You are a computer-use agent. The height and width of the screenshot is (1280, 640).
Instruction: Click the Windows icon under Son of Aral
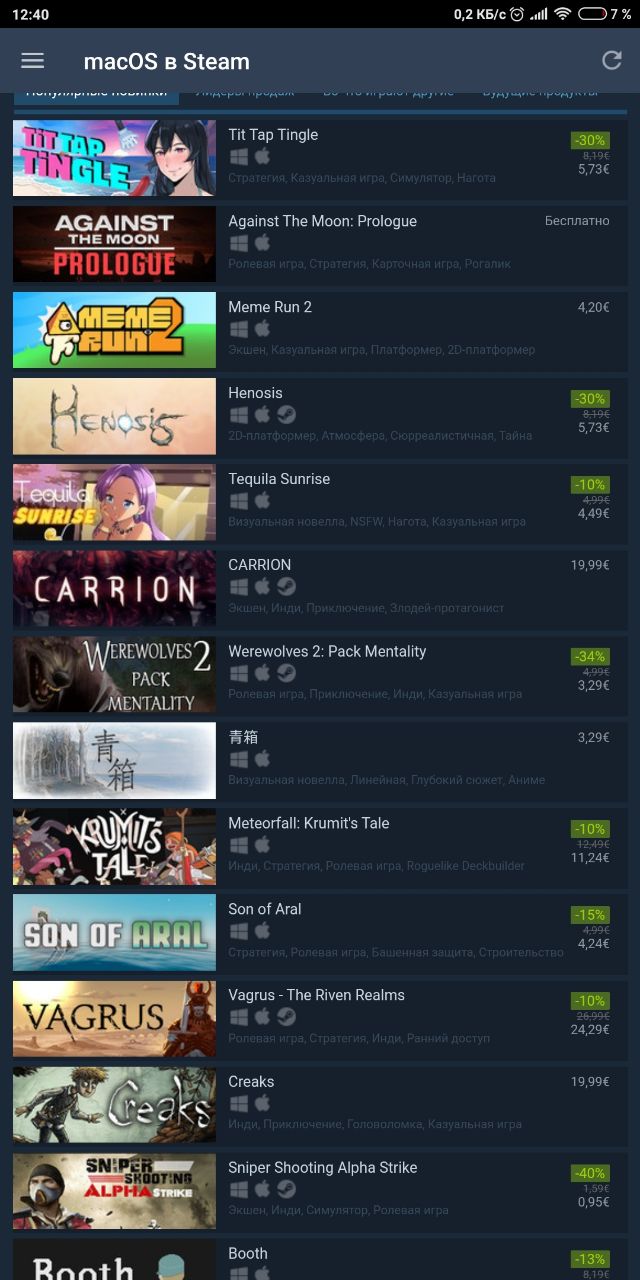238,931
